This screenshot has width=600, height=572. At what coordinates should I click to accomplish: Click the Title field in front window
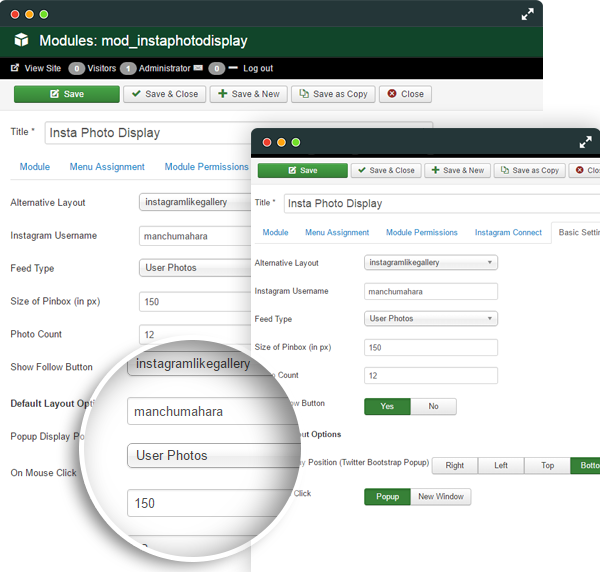(x=442, y=204)
